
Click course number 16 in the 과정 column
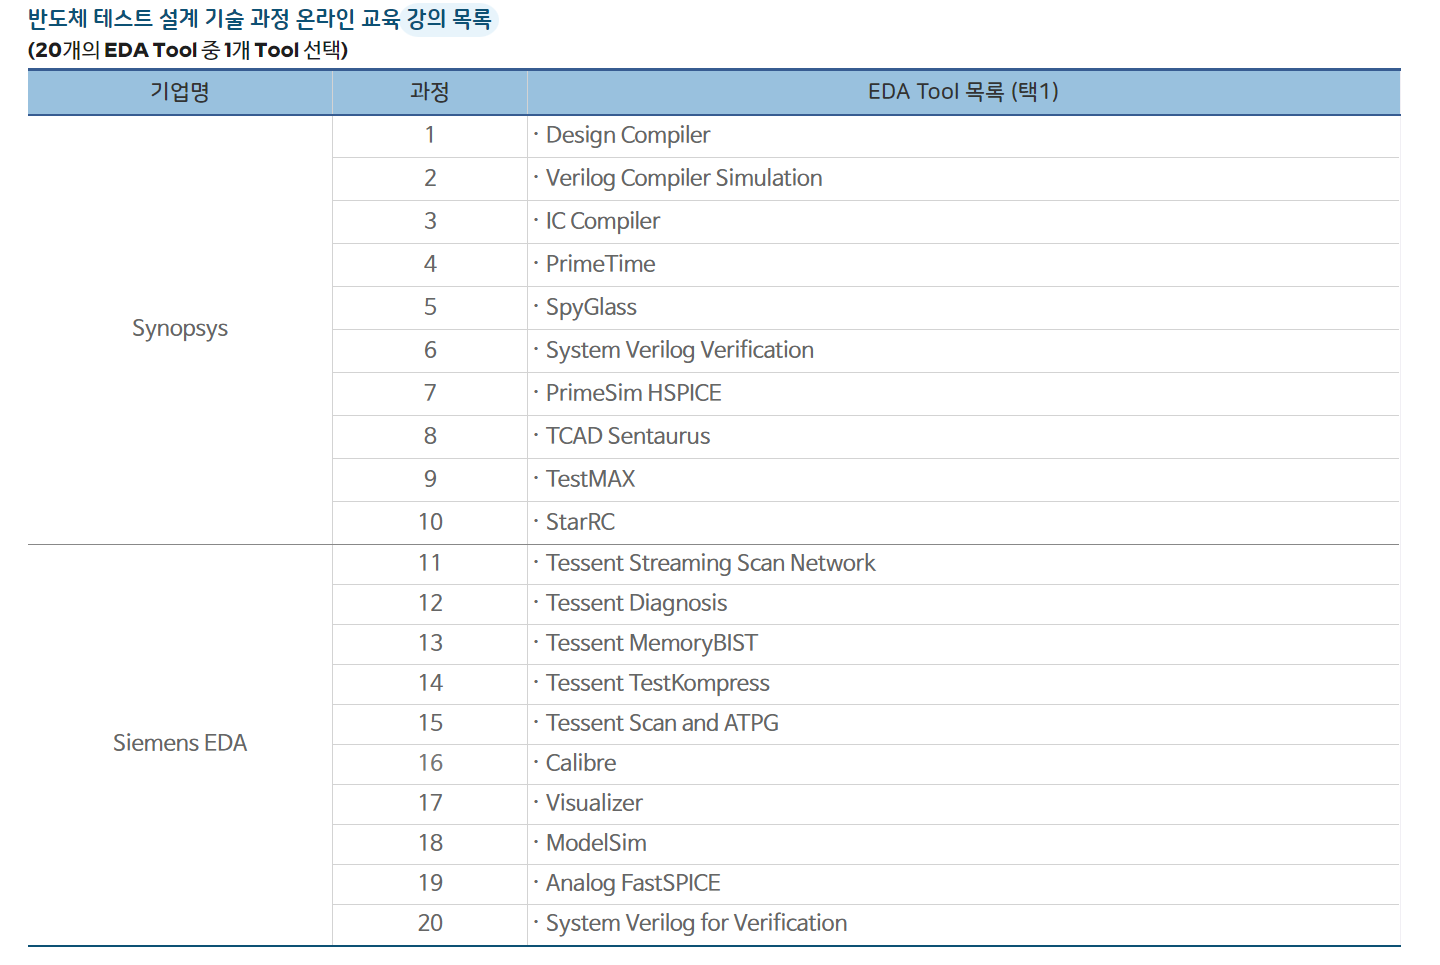click(x=430, y=763)
